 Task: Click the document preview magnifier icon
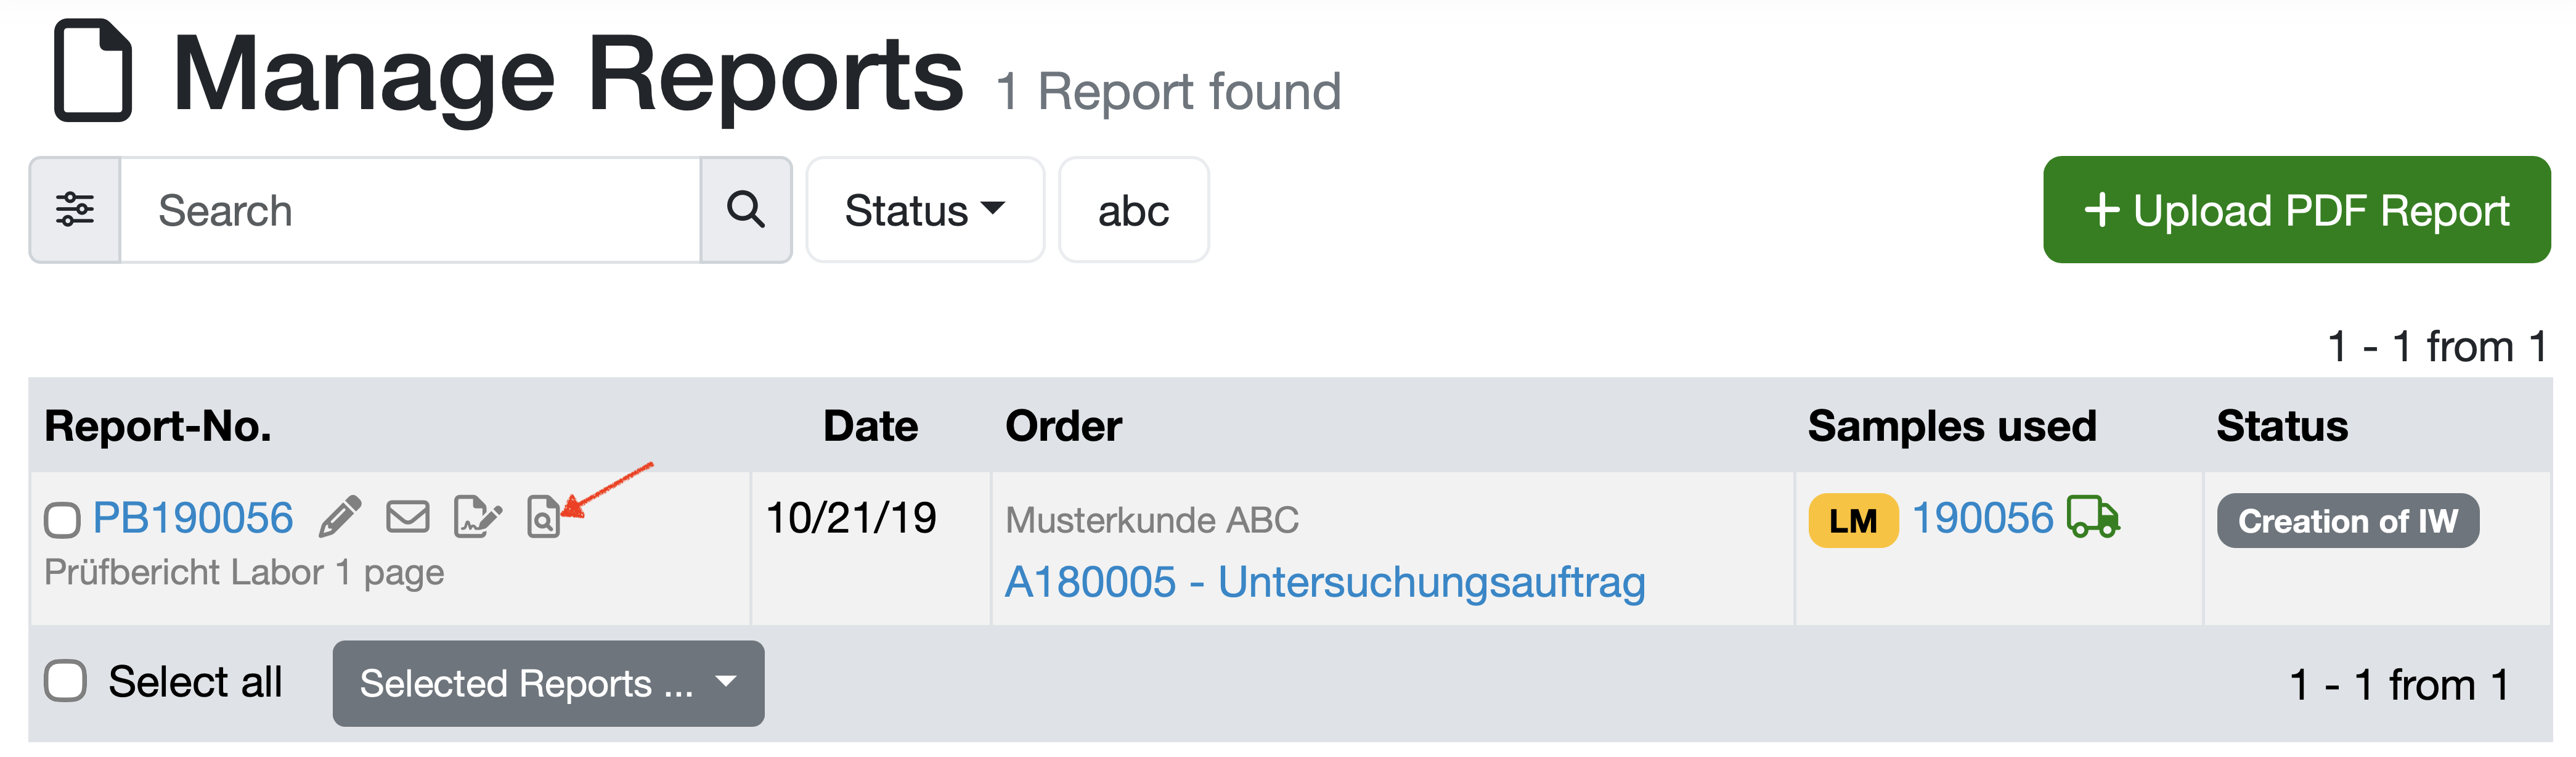(x=543, y=517)
